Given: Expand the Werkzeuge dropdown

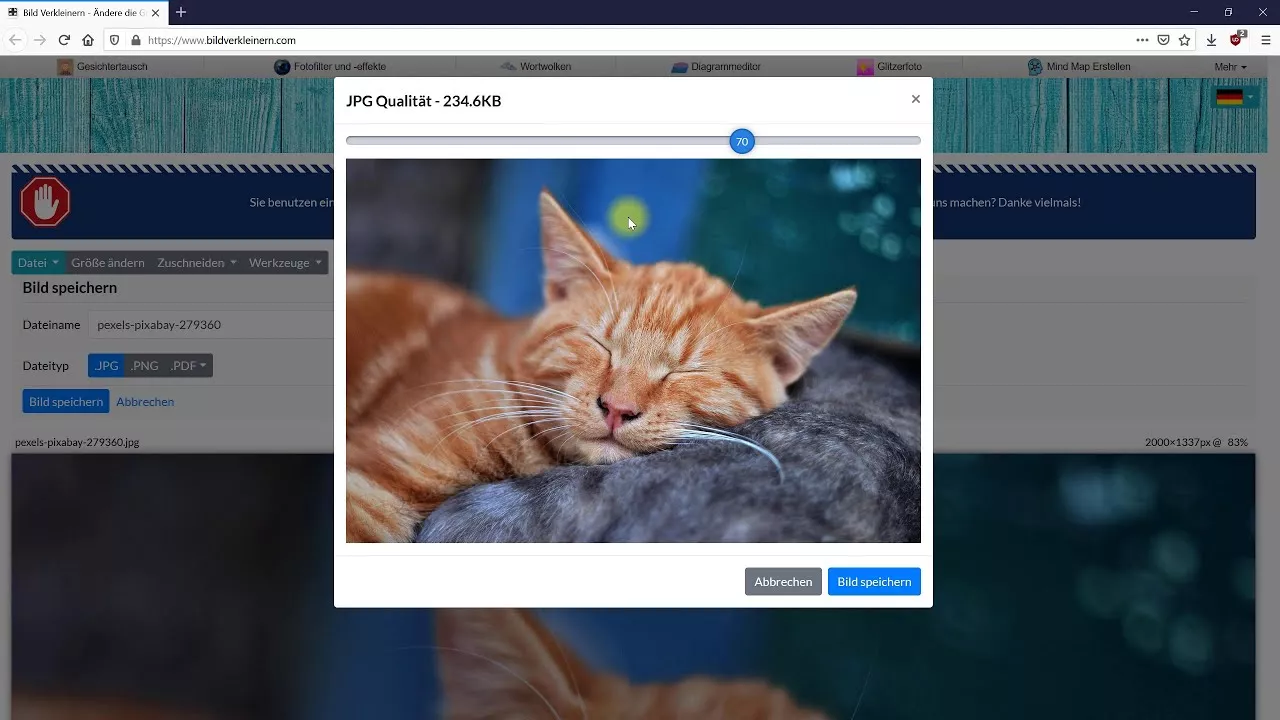Looking at the screenshot, I should pos(286,263).
